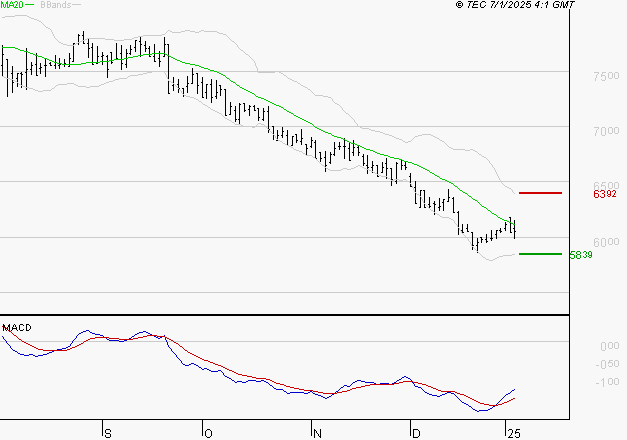627x440 pixels.
Task: Click the BBands legend label
Action: coord(56,5)
